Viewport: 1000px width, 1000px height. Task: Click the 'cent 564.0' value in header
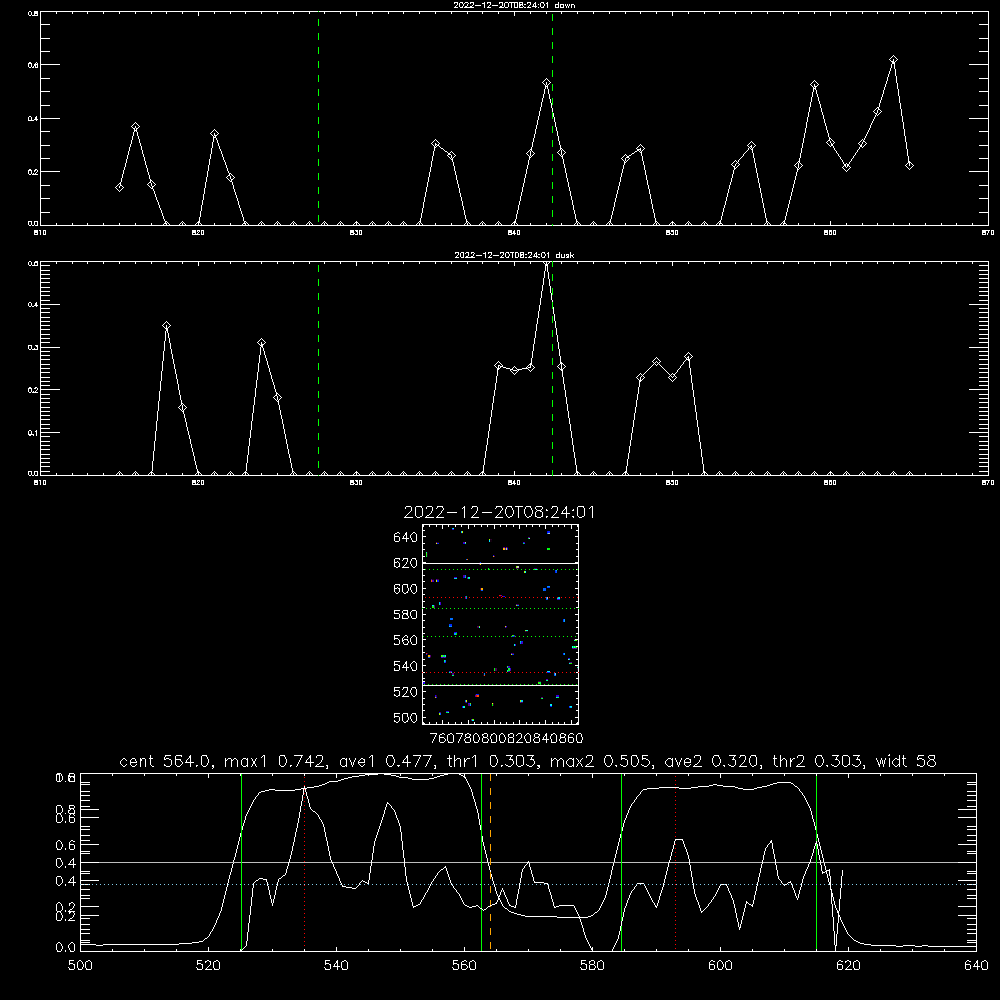[166, 761]
